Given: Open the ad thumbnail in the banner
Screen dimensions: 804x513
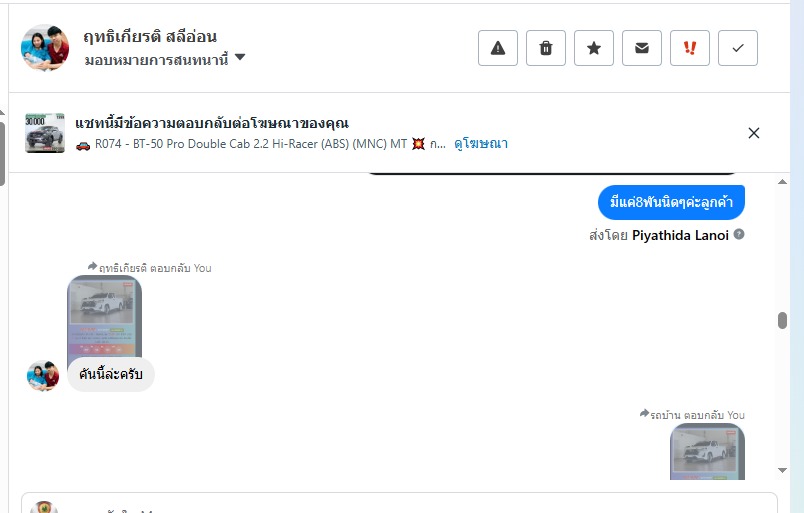Looking at the screenshot, I should pos(45,133).
